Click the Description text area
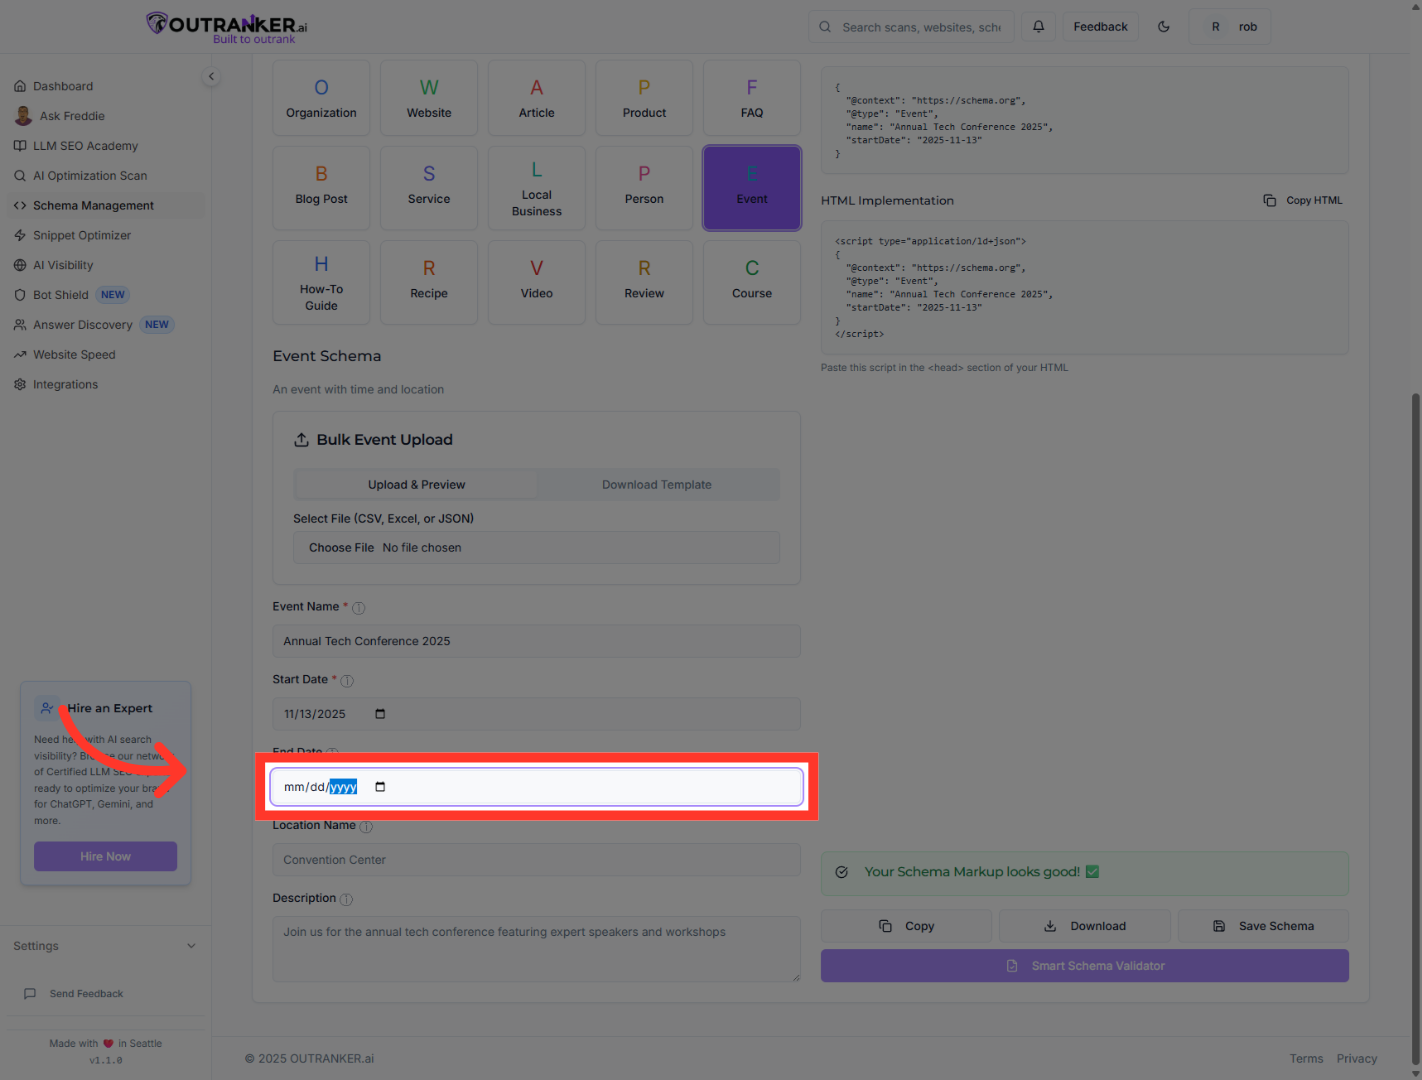The height and width of the screenshot is (1080, 1422). 536,949
